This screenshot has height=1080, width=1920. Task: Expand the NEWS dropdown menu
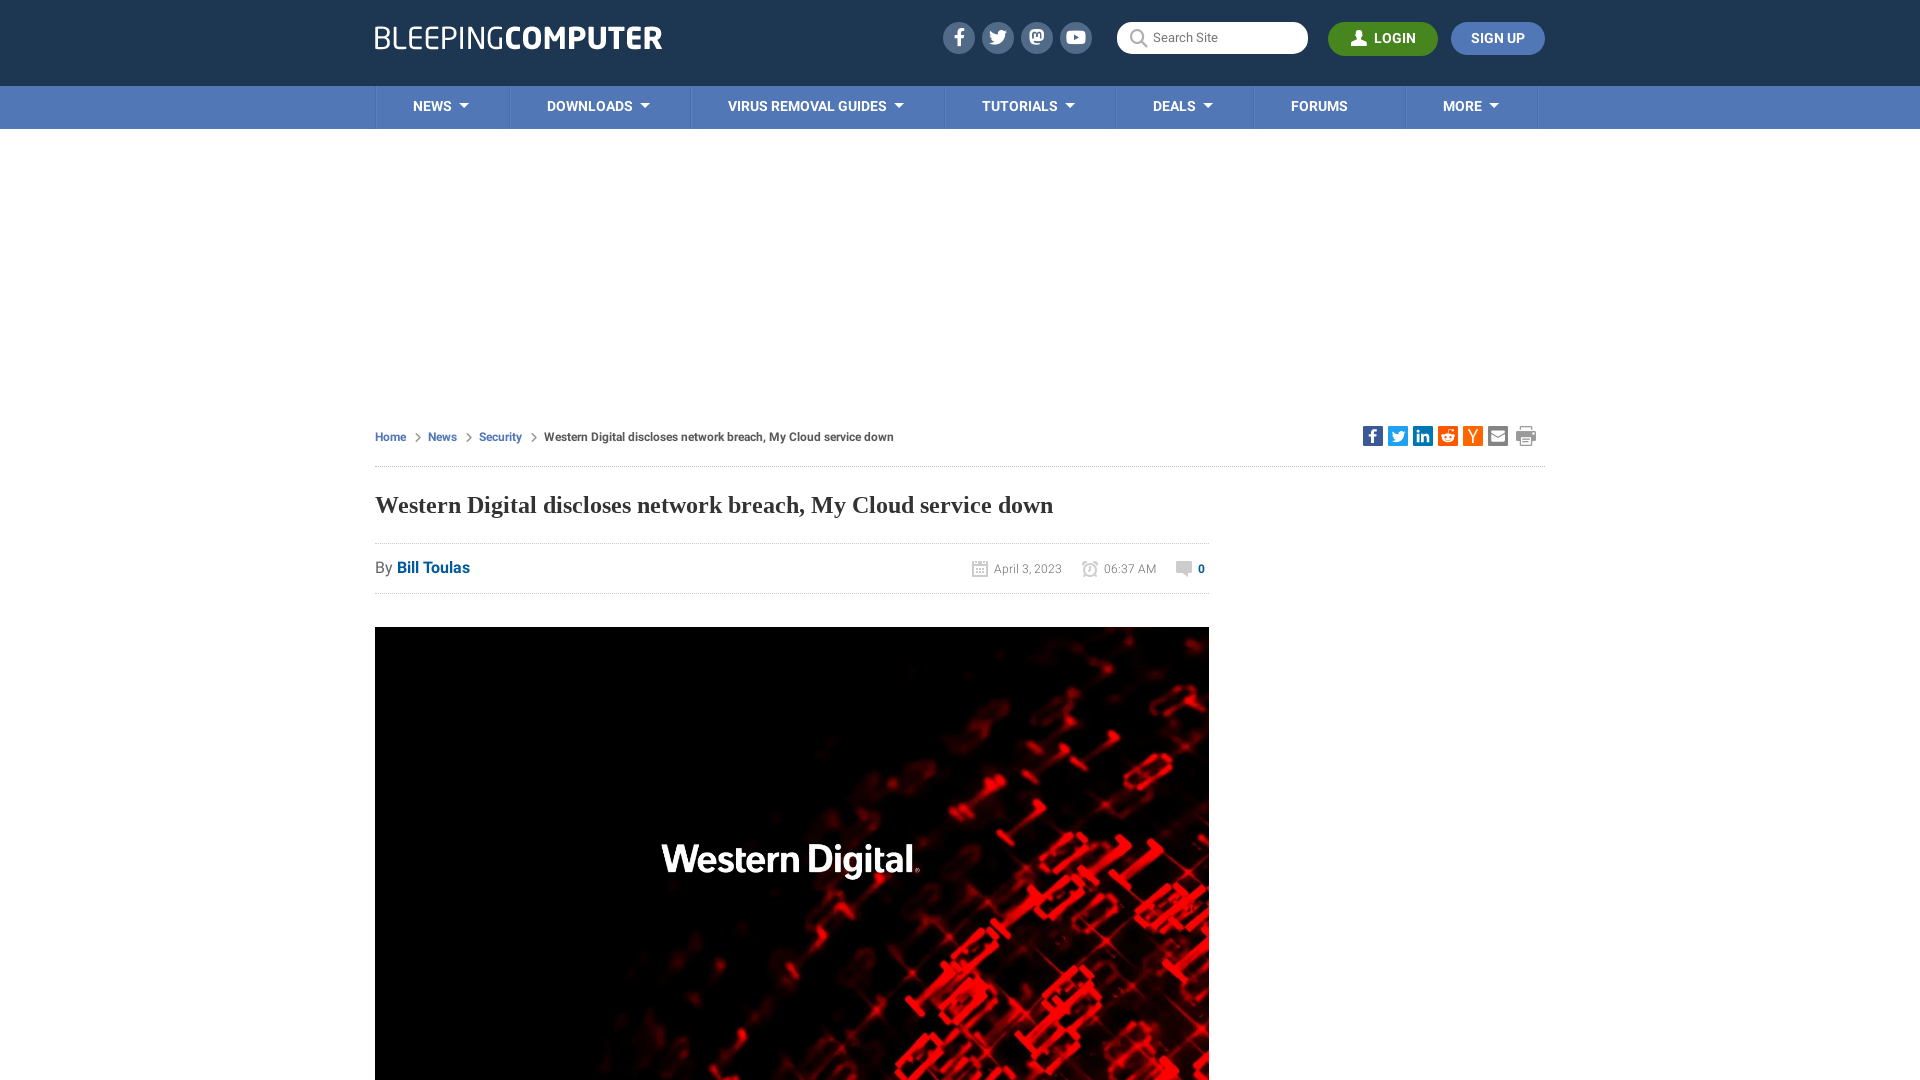[x=440, y=105]
